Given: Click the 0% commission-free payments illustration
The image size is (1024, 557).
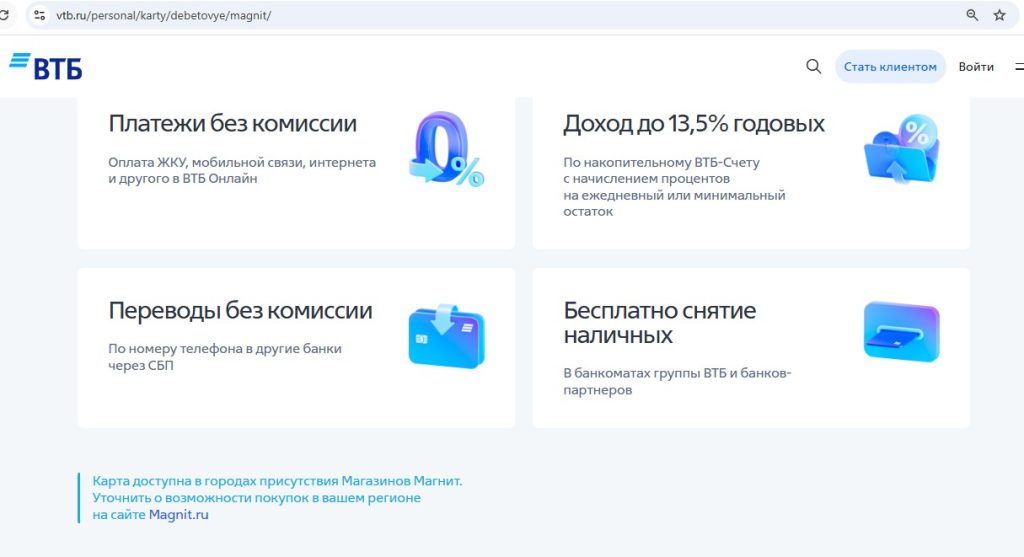Looking at the screenshot, I should coord(447,149).
